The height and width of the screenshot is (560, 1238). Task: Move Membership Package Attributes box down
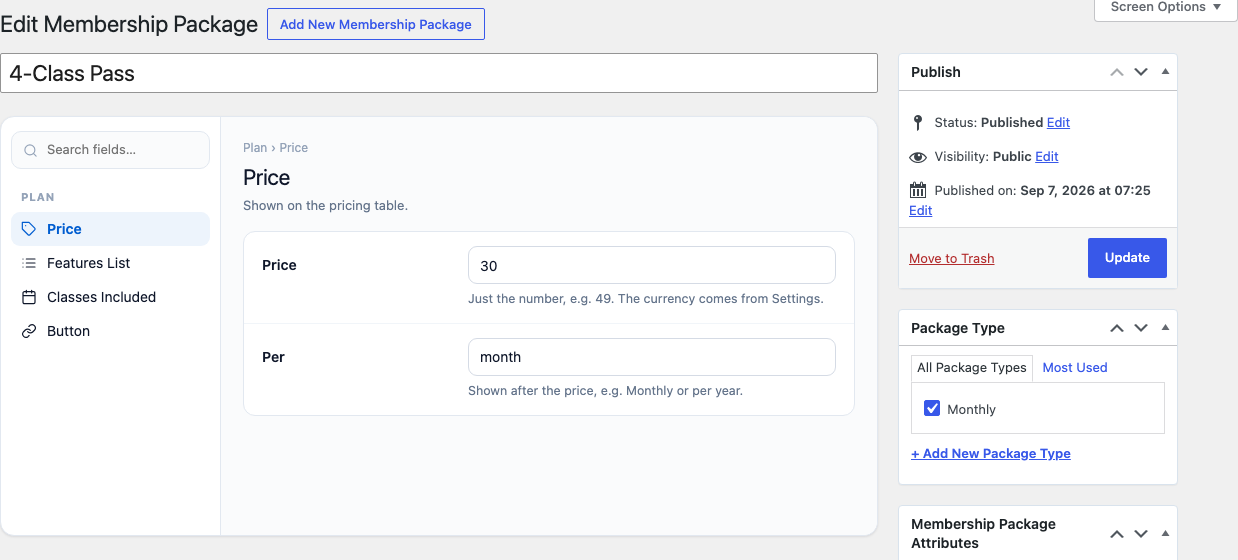(1141, 534)
